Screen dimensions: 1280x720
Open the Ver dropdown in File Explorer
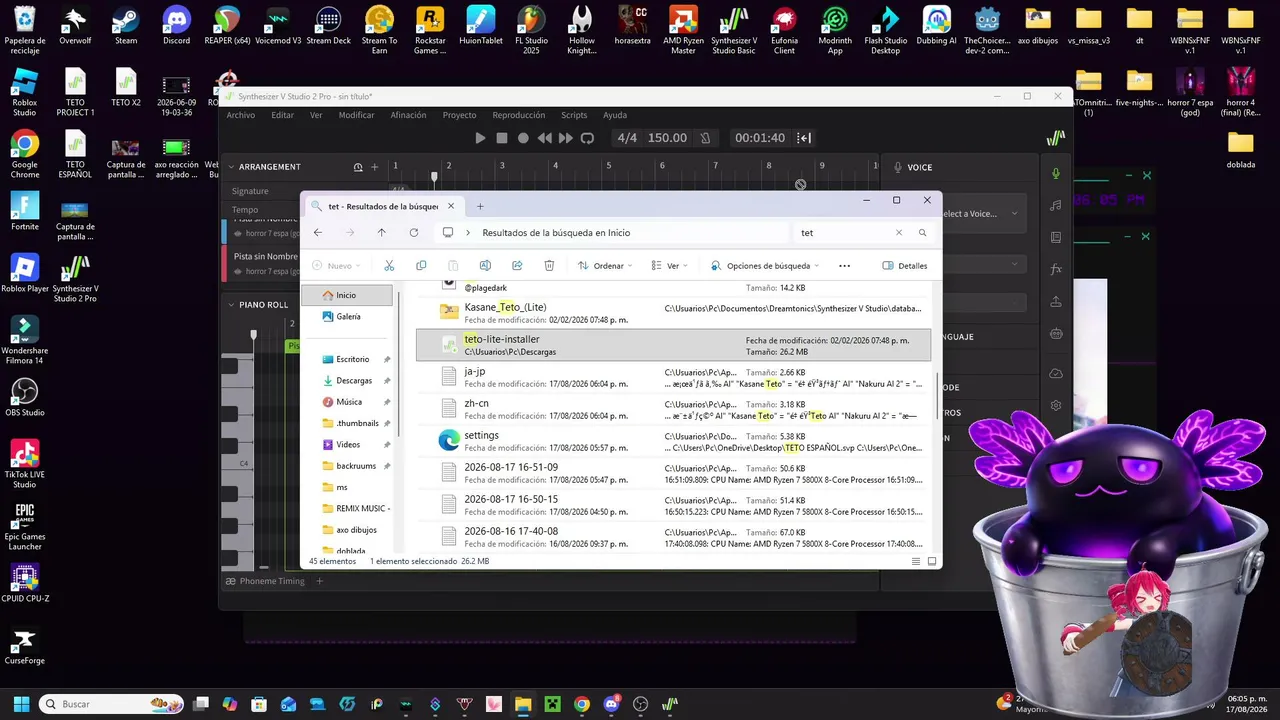(x=669, y=266)
